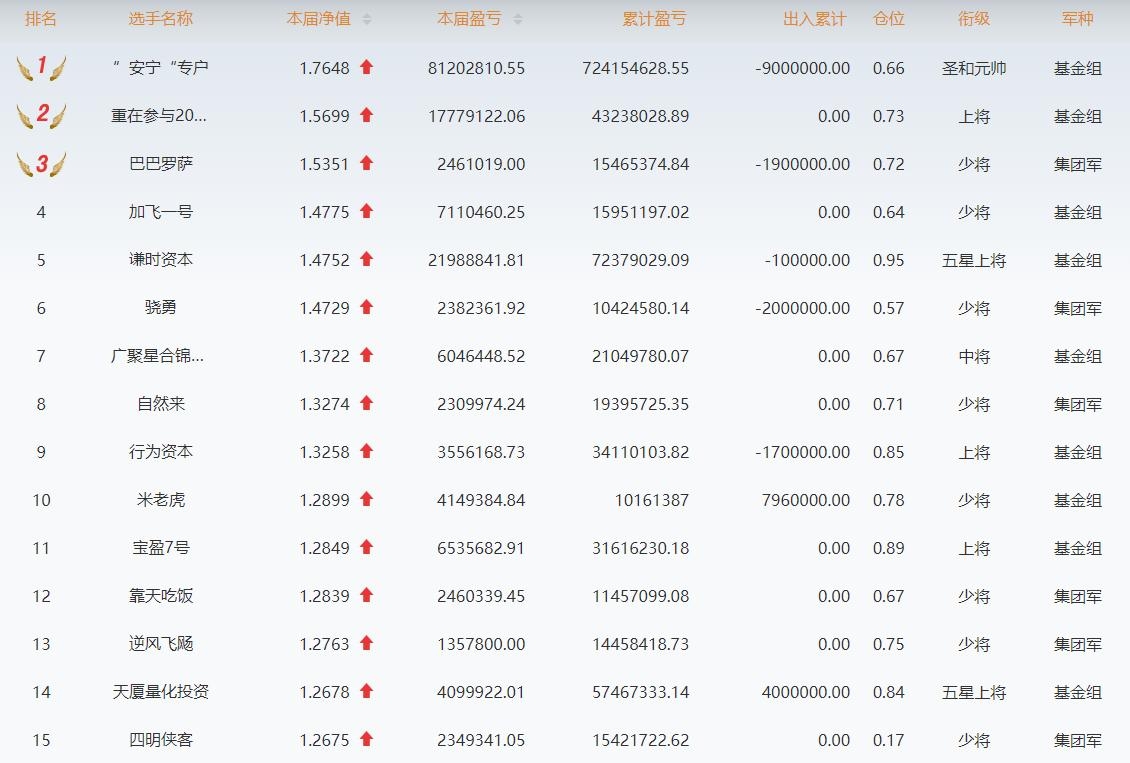Click the rank 2 laurel badge

click(x=41, y=116)
